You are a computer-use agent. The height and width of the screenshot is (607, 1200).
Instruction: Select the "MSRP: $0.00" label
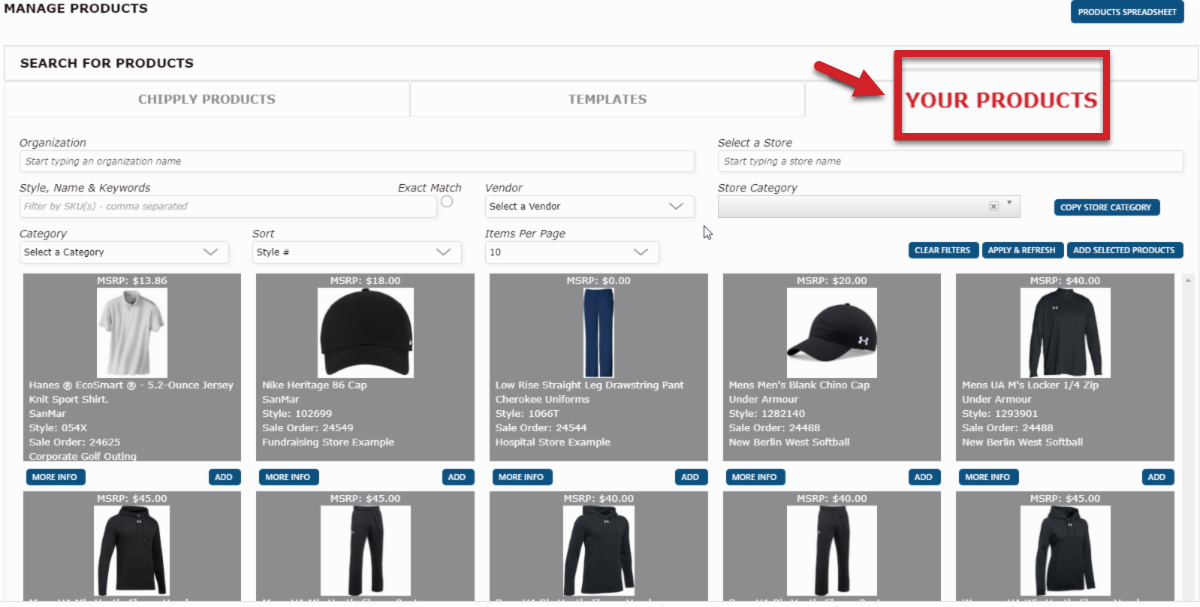point(598,281)
